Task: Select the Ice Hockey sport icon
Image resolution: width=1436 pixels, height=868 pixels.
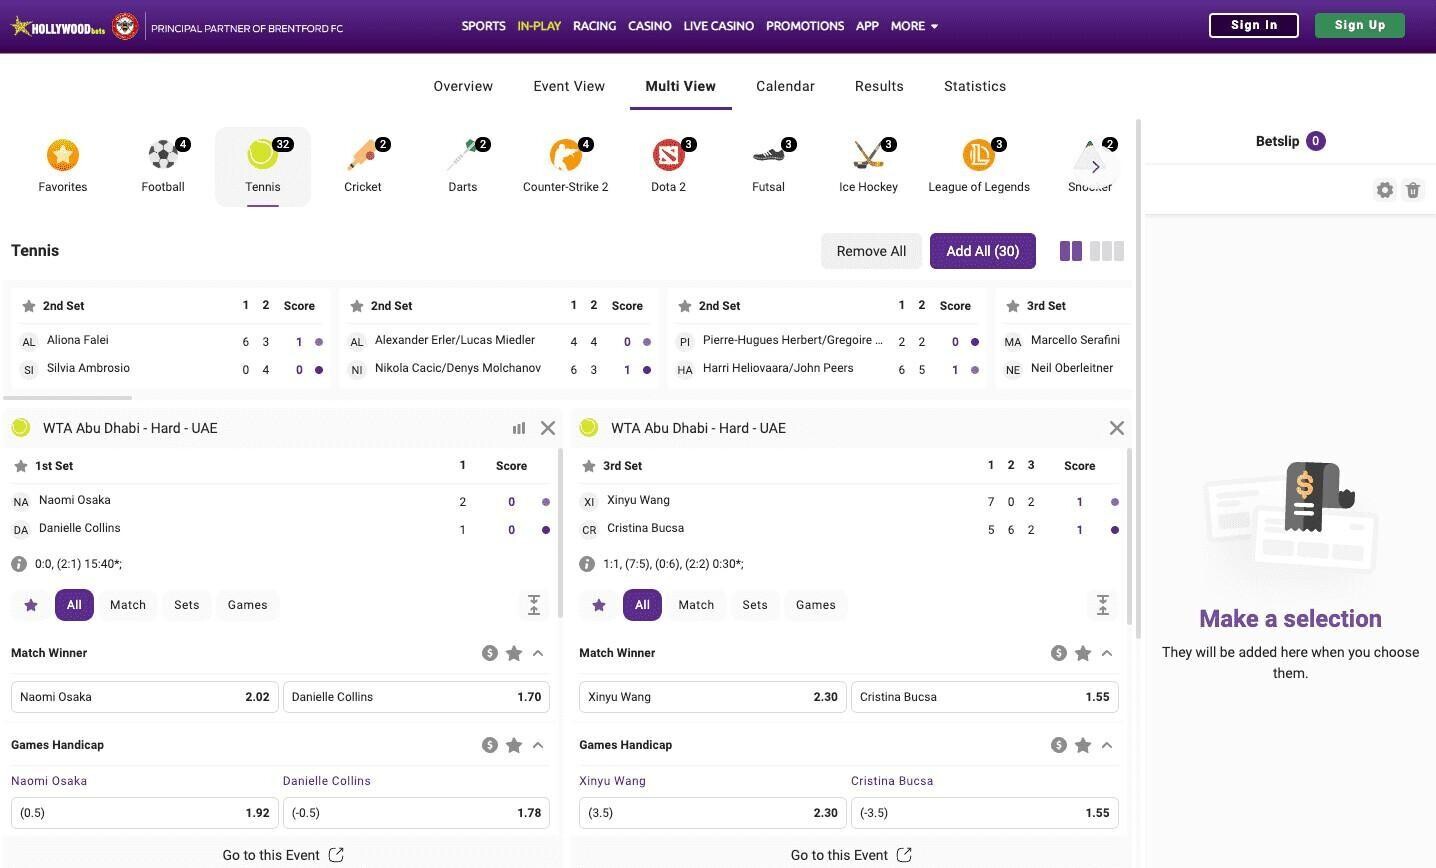Action: pyautogui.click(x=868, y=166)
